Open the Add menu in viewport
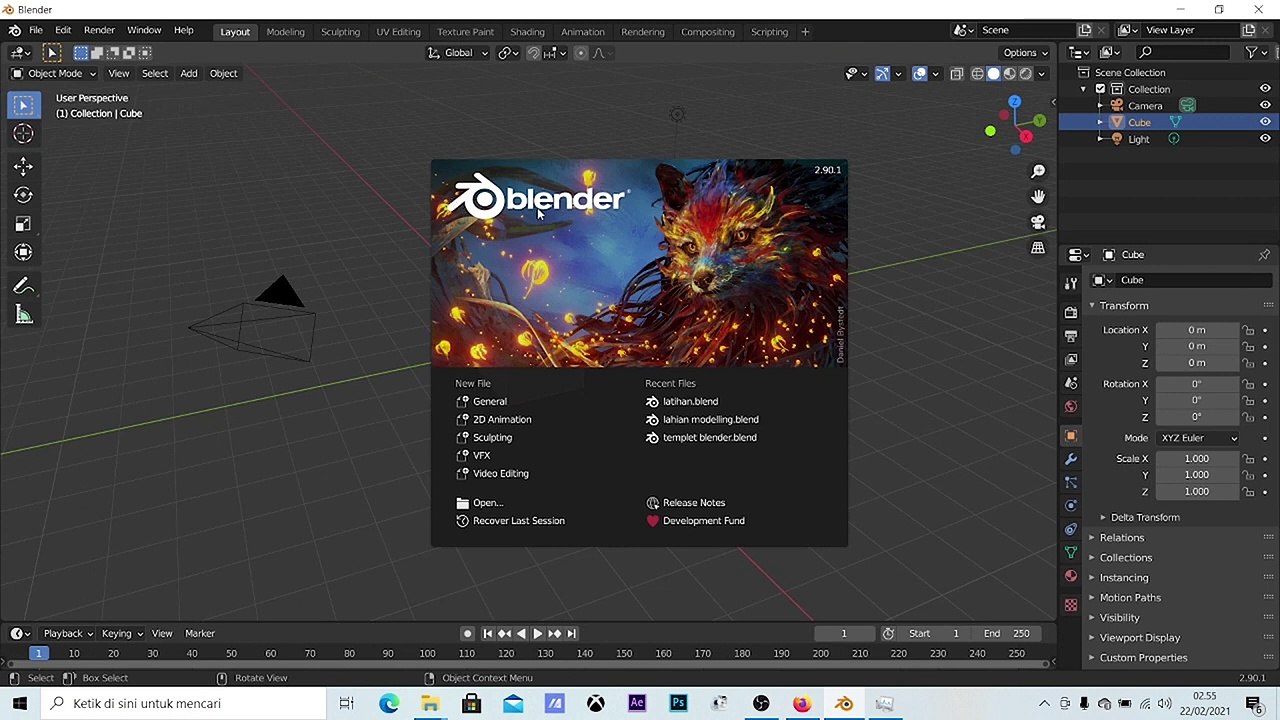The width and height of the screenshot is (1280, 720). click(188, 73)
